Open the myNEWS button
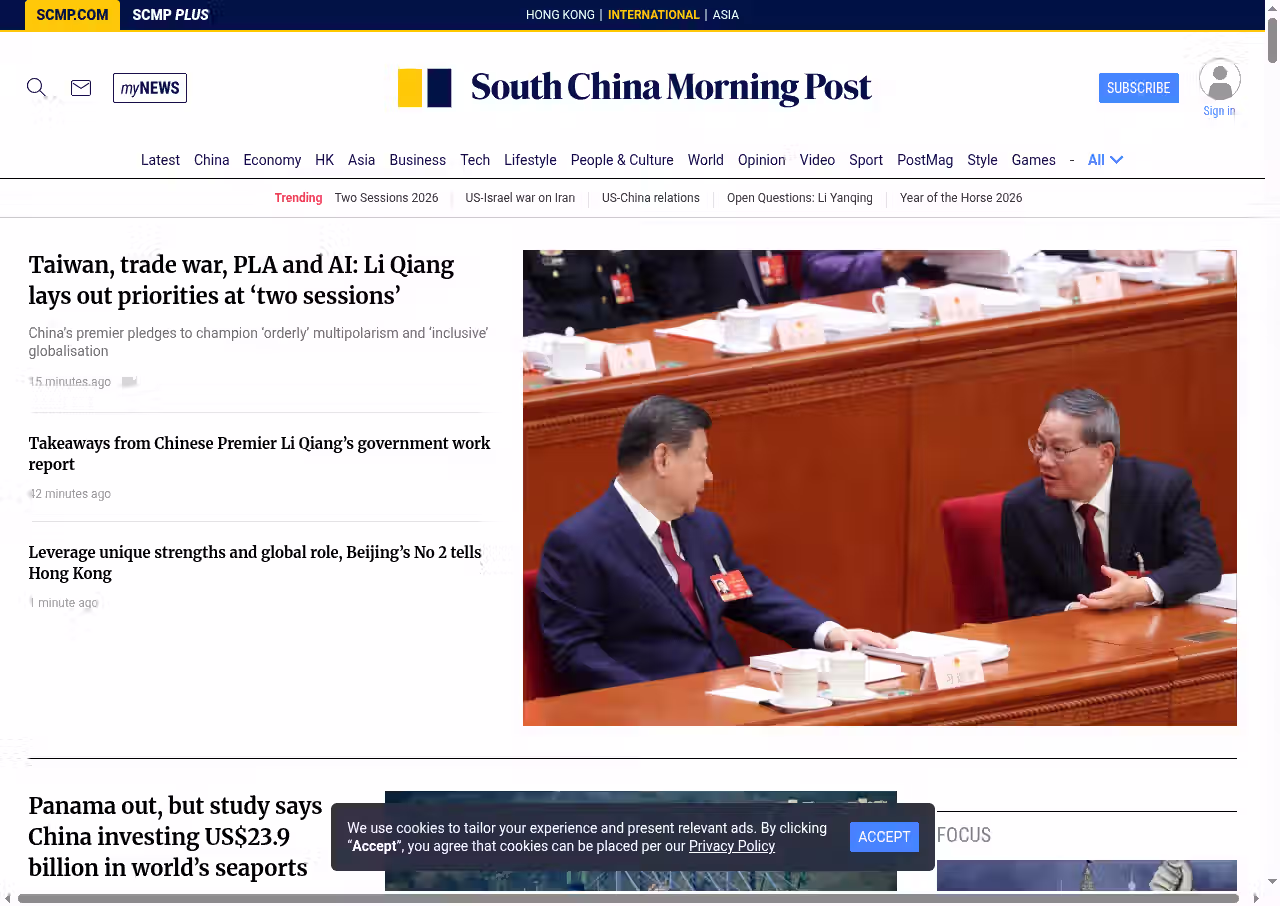 pyautogui.click(x=150, y=88)
